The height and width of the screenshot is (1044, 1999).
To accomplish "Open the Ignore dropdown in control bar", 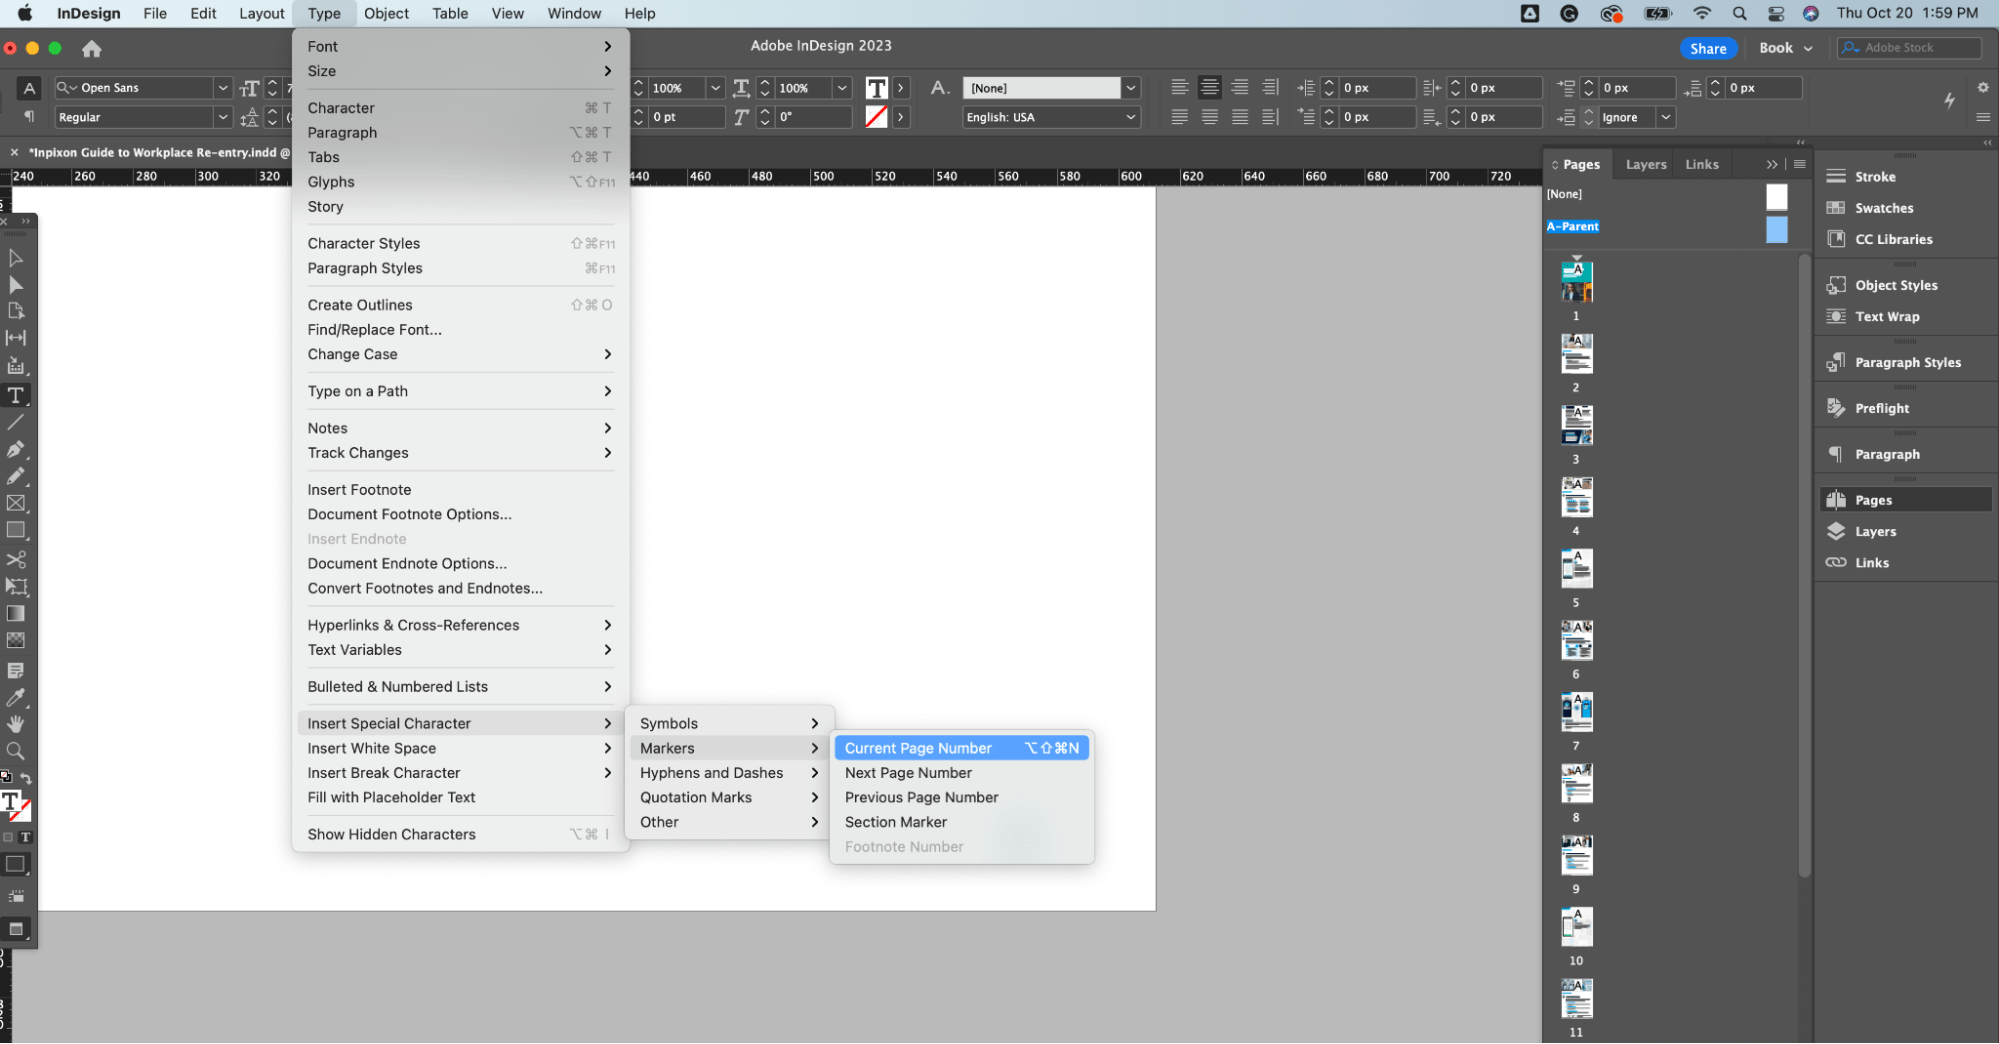I will 1666,117.
